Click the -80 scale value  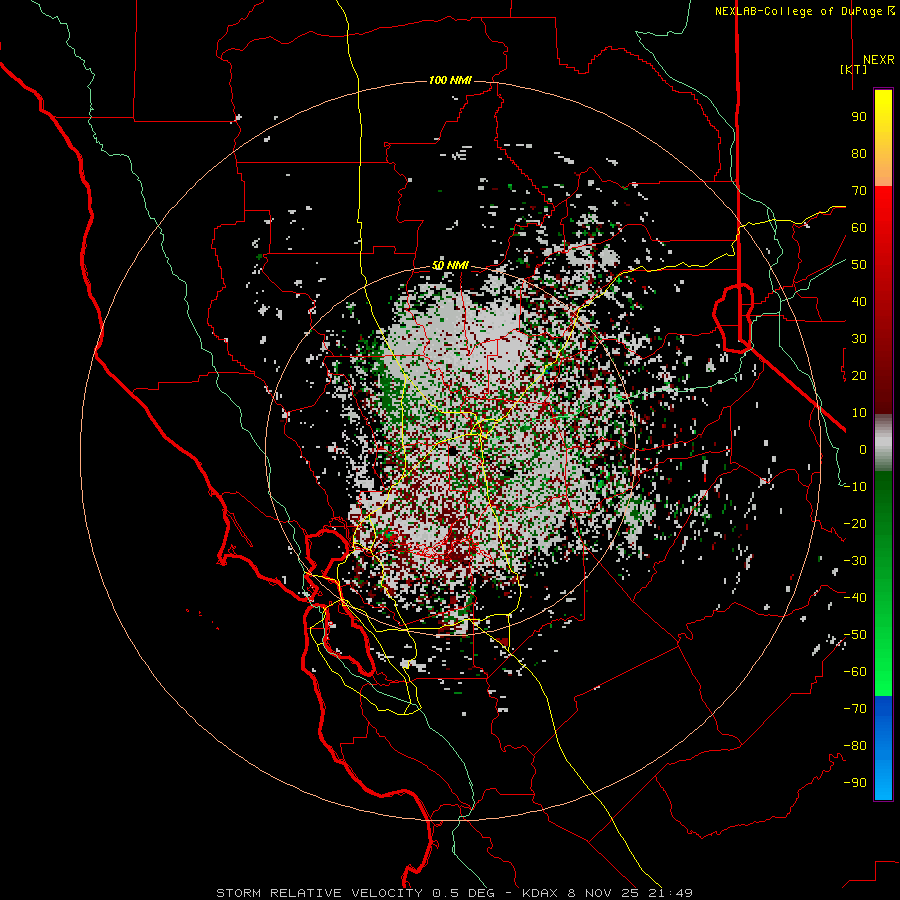[855, 746]
